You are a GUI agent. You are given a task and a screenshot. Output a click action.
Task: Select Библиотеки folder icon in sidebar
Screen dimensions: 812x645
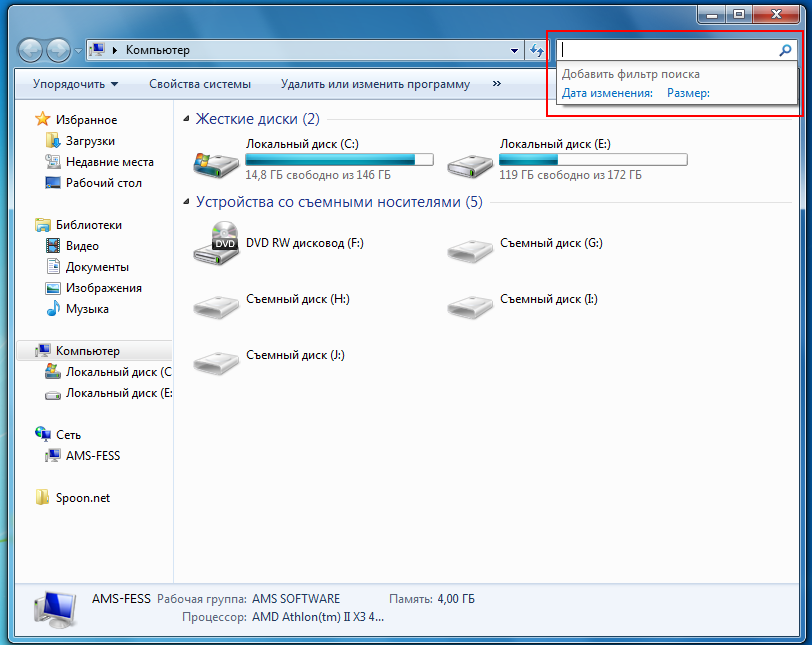[x=42, y=225]
